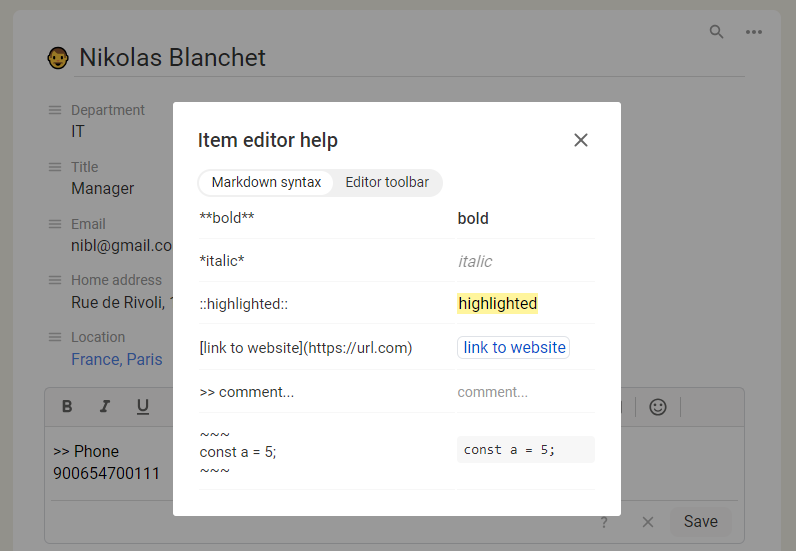The height and width of the screenshot is (551, 796).
Task: Open the France, Paris location link
Action: click(116, 359)
